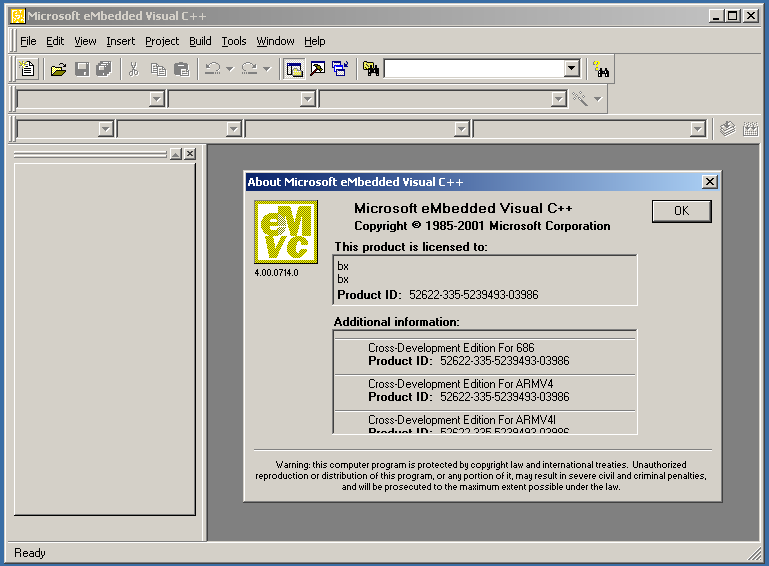Click the Save floppy disk icon
This screenshot has height=566, width=769.
(82, 69)
